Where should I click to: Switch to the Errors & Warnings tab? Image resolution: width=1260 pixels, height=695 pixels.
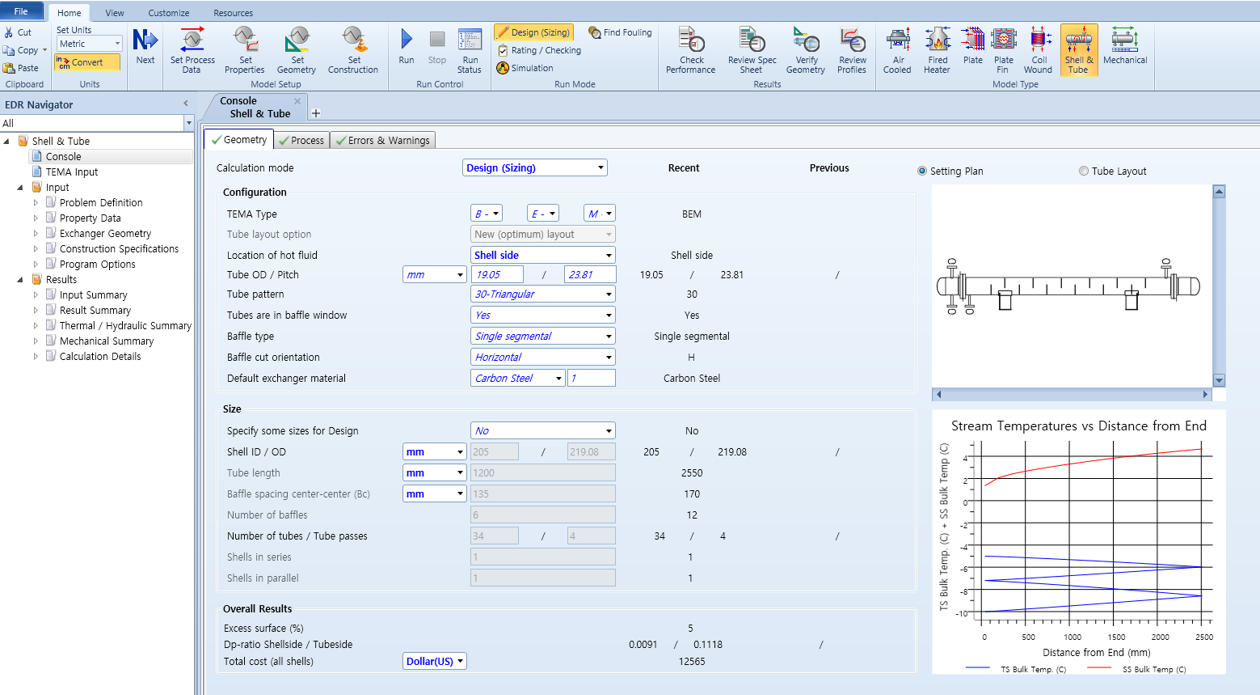click(383, 141)
